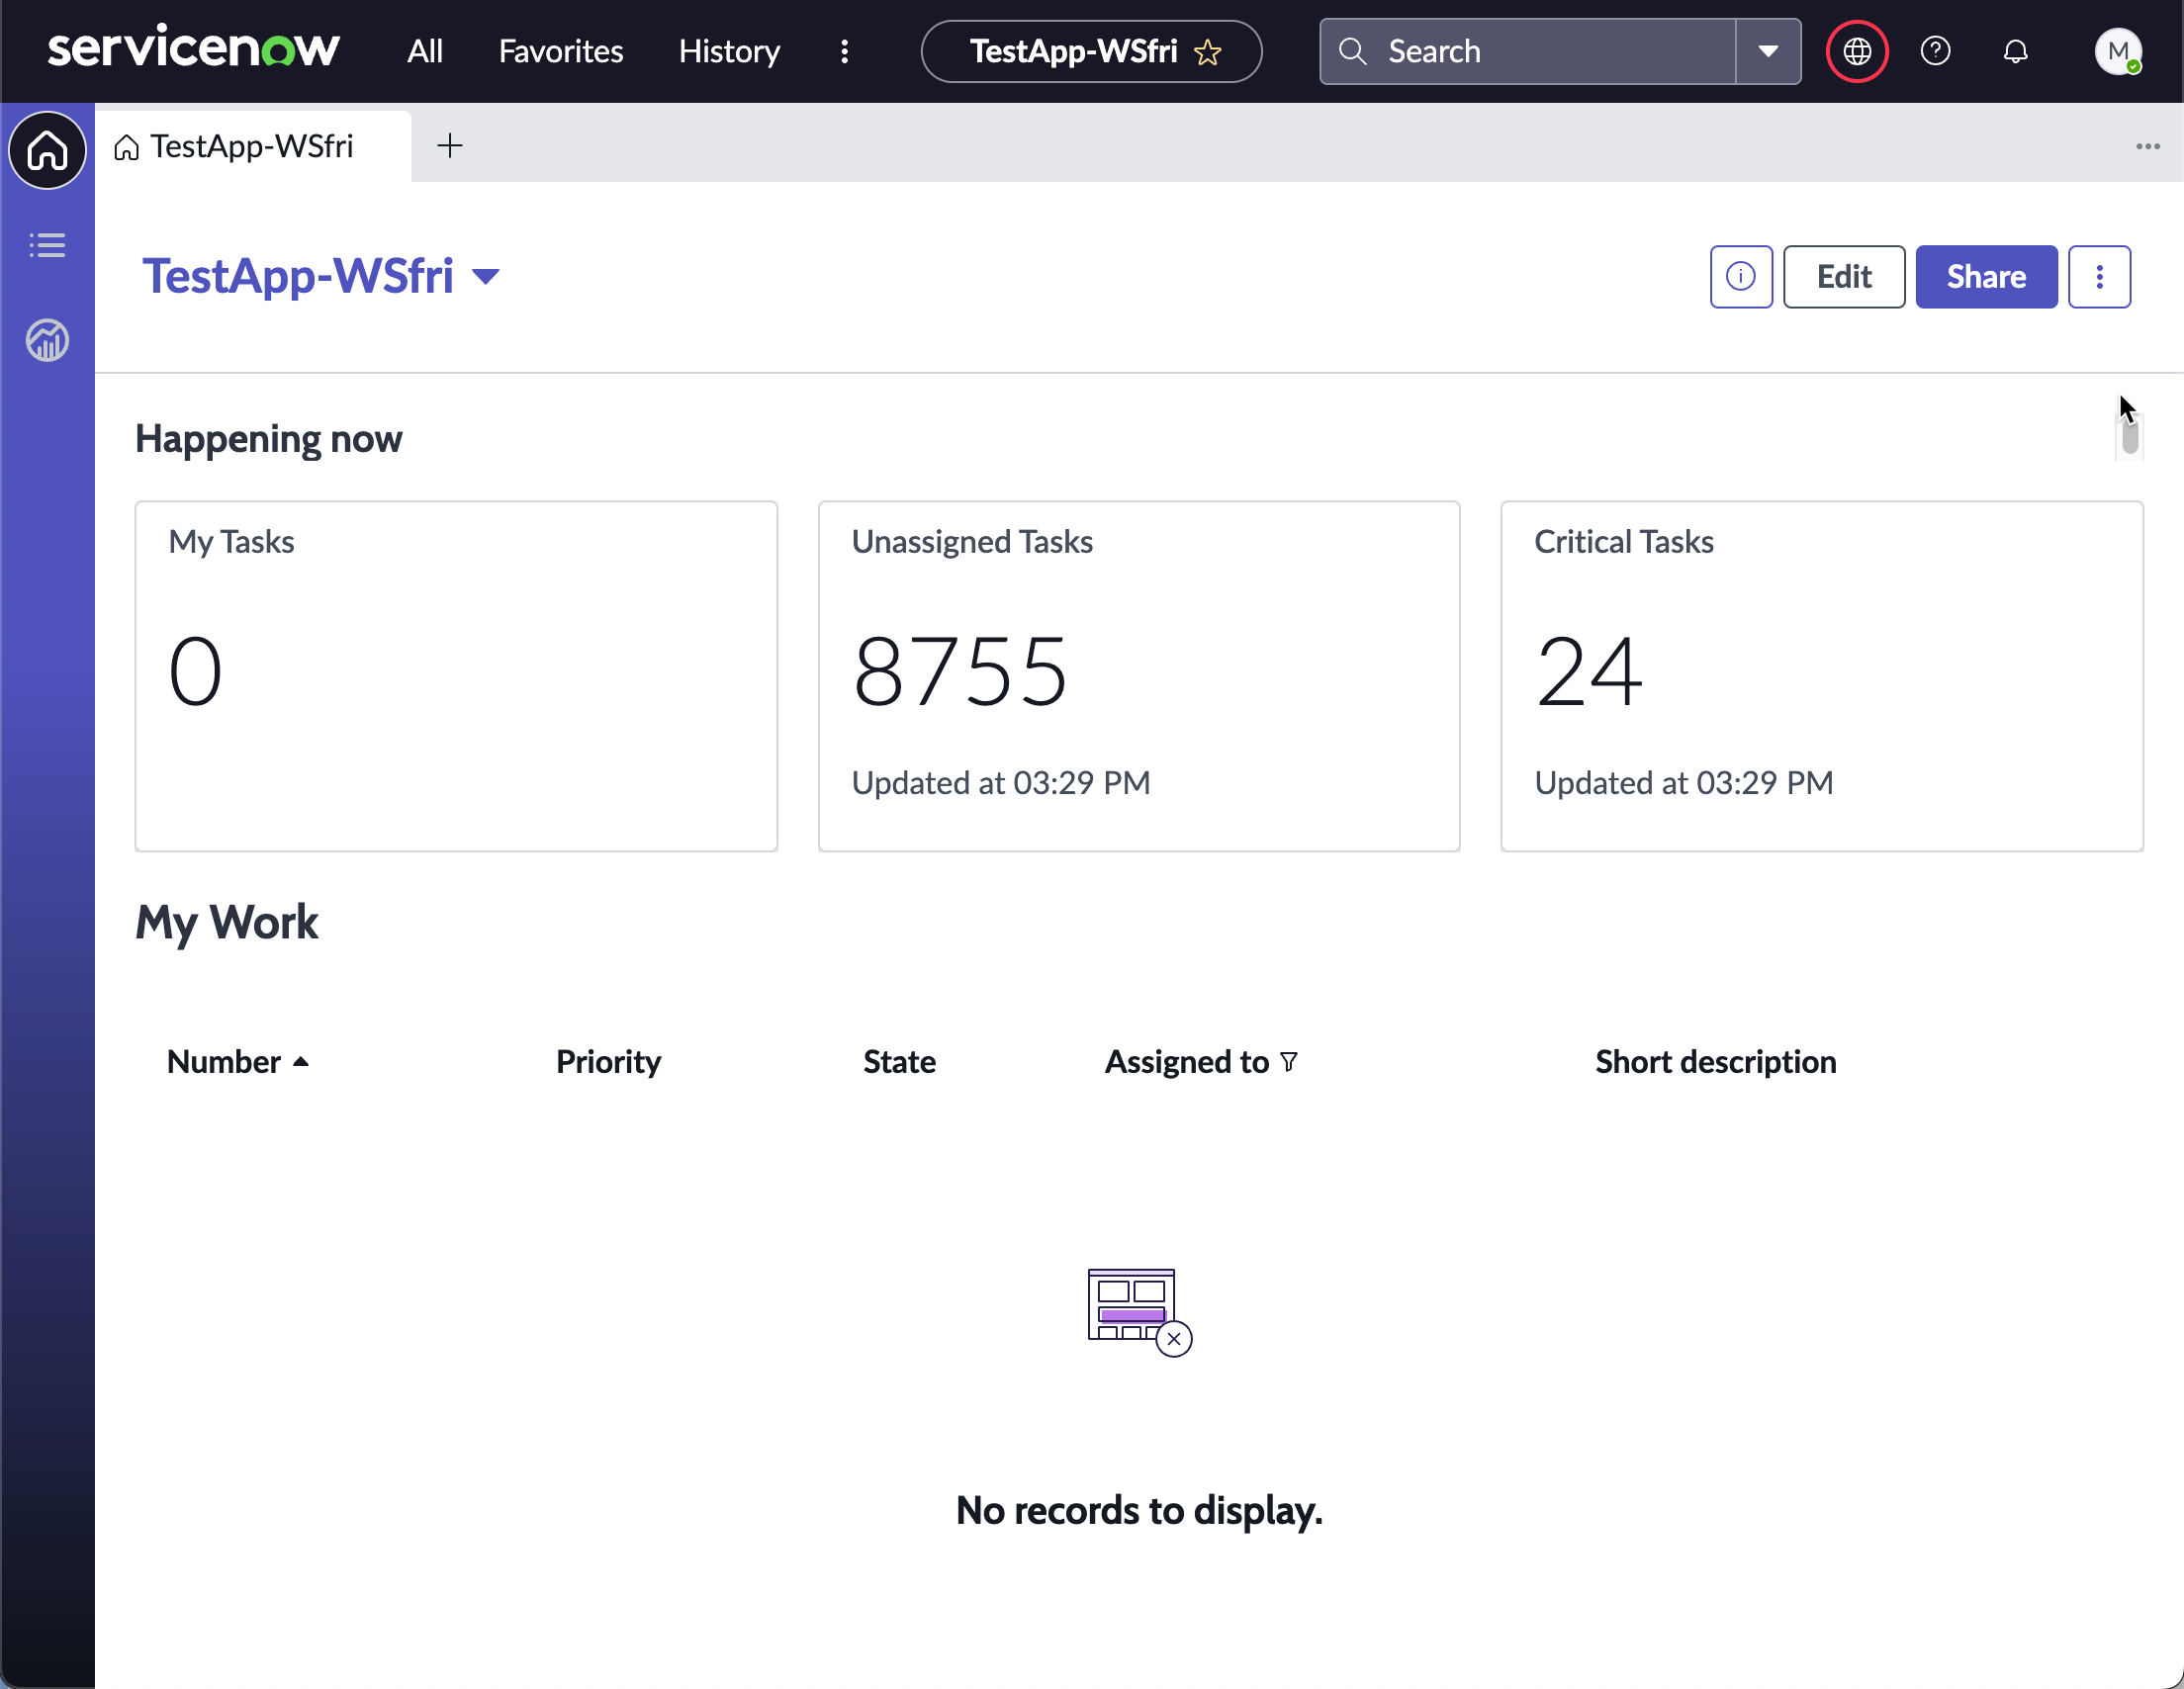This screenshot has width=2184, height=1689.
Task: Show page info via the info icon button
Action: [1741, 277]
